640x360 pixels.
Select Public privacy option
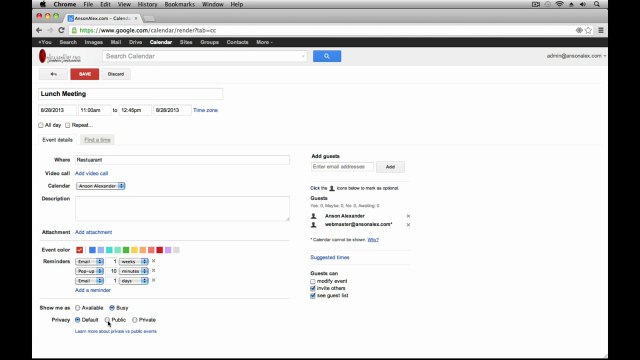click(x=107, y=320)
